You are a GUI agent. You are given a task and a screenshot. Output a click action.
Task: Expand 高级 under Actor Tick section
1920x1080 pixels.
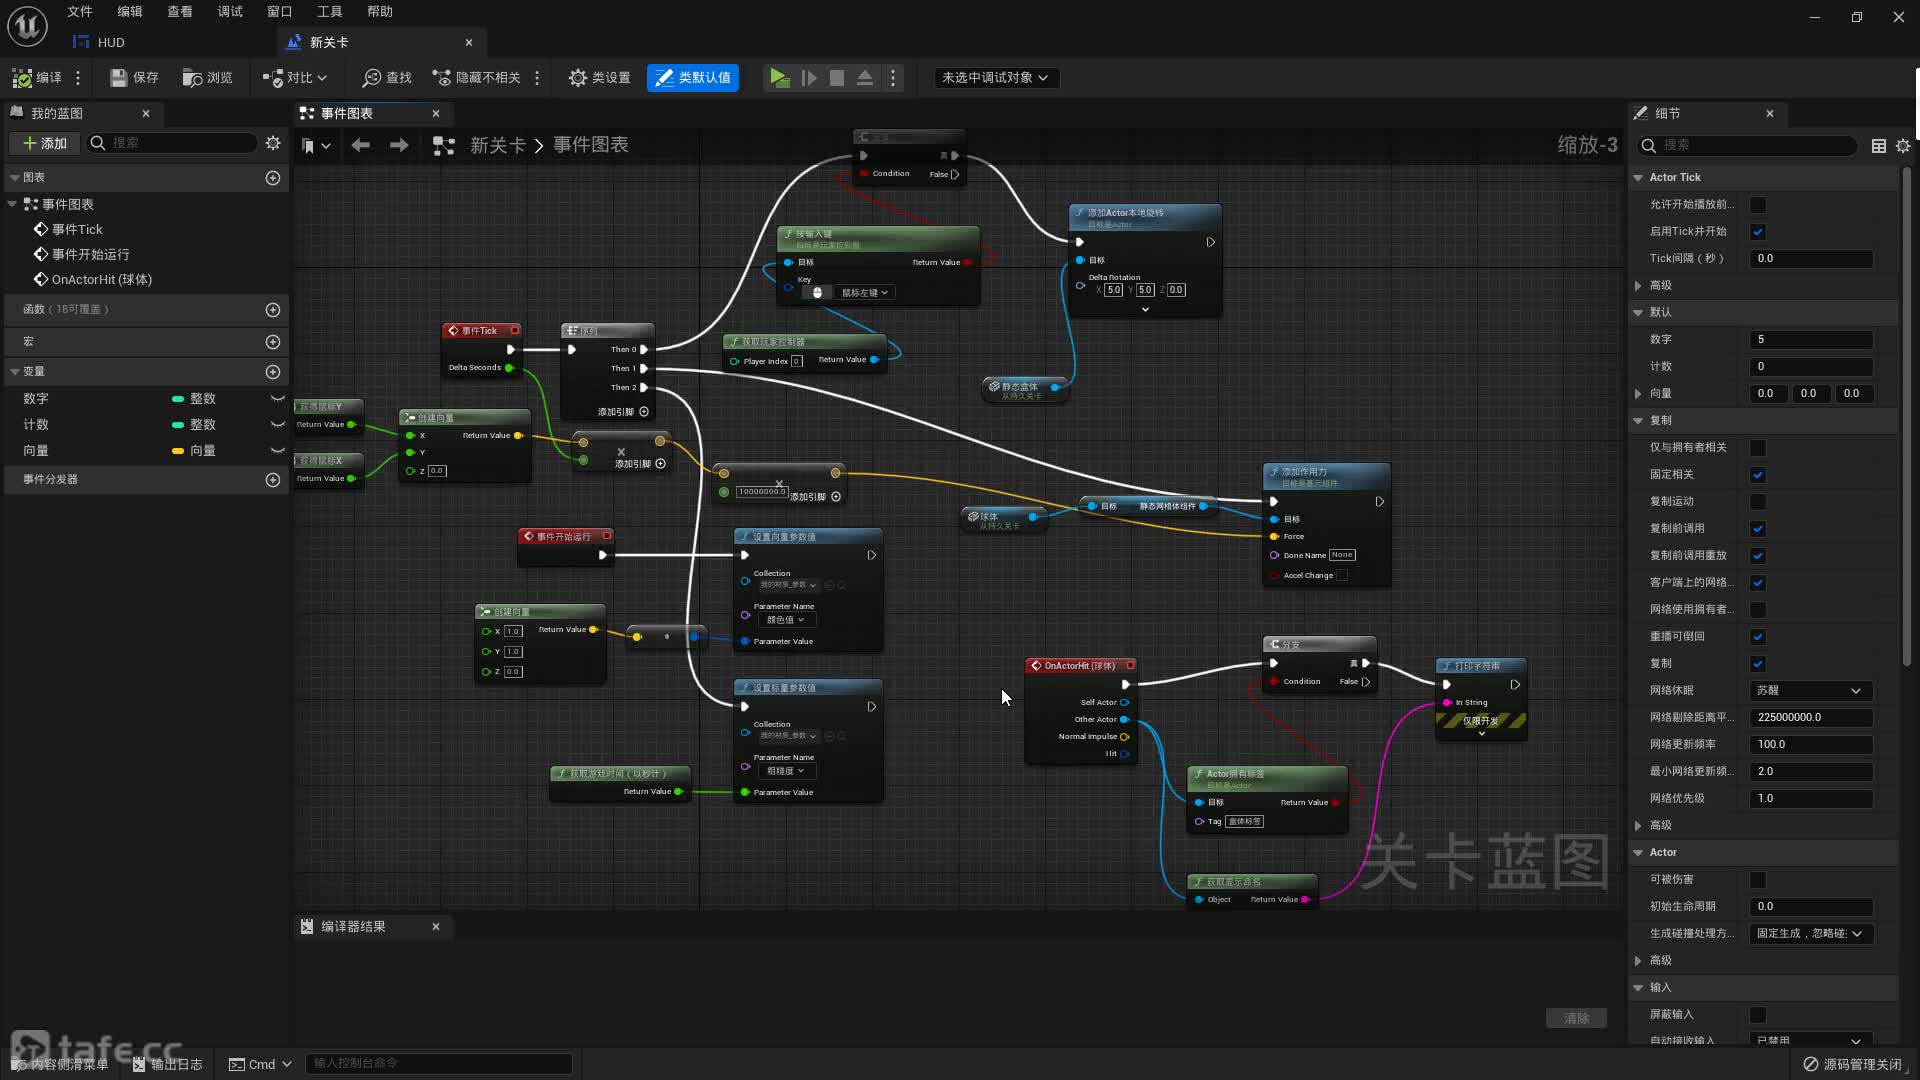click(x=1638, y=286)
